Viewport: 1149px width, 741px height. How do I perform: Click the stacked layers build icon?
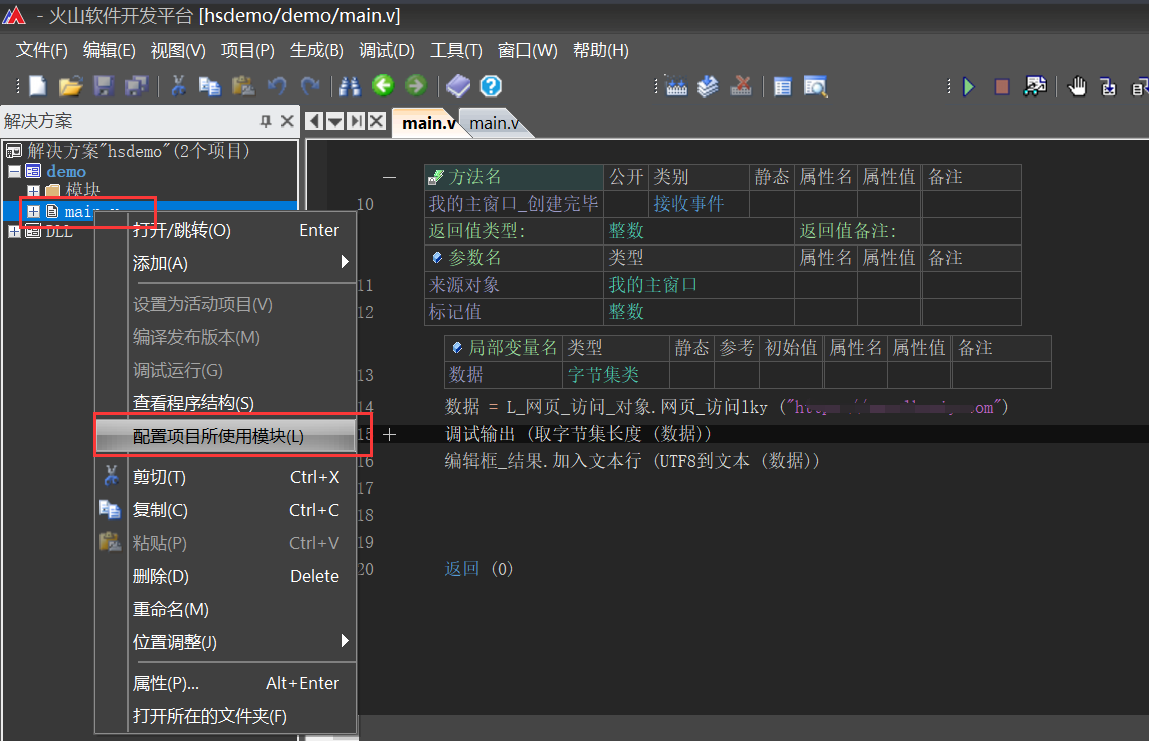point(708,86)
